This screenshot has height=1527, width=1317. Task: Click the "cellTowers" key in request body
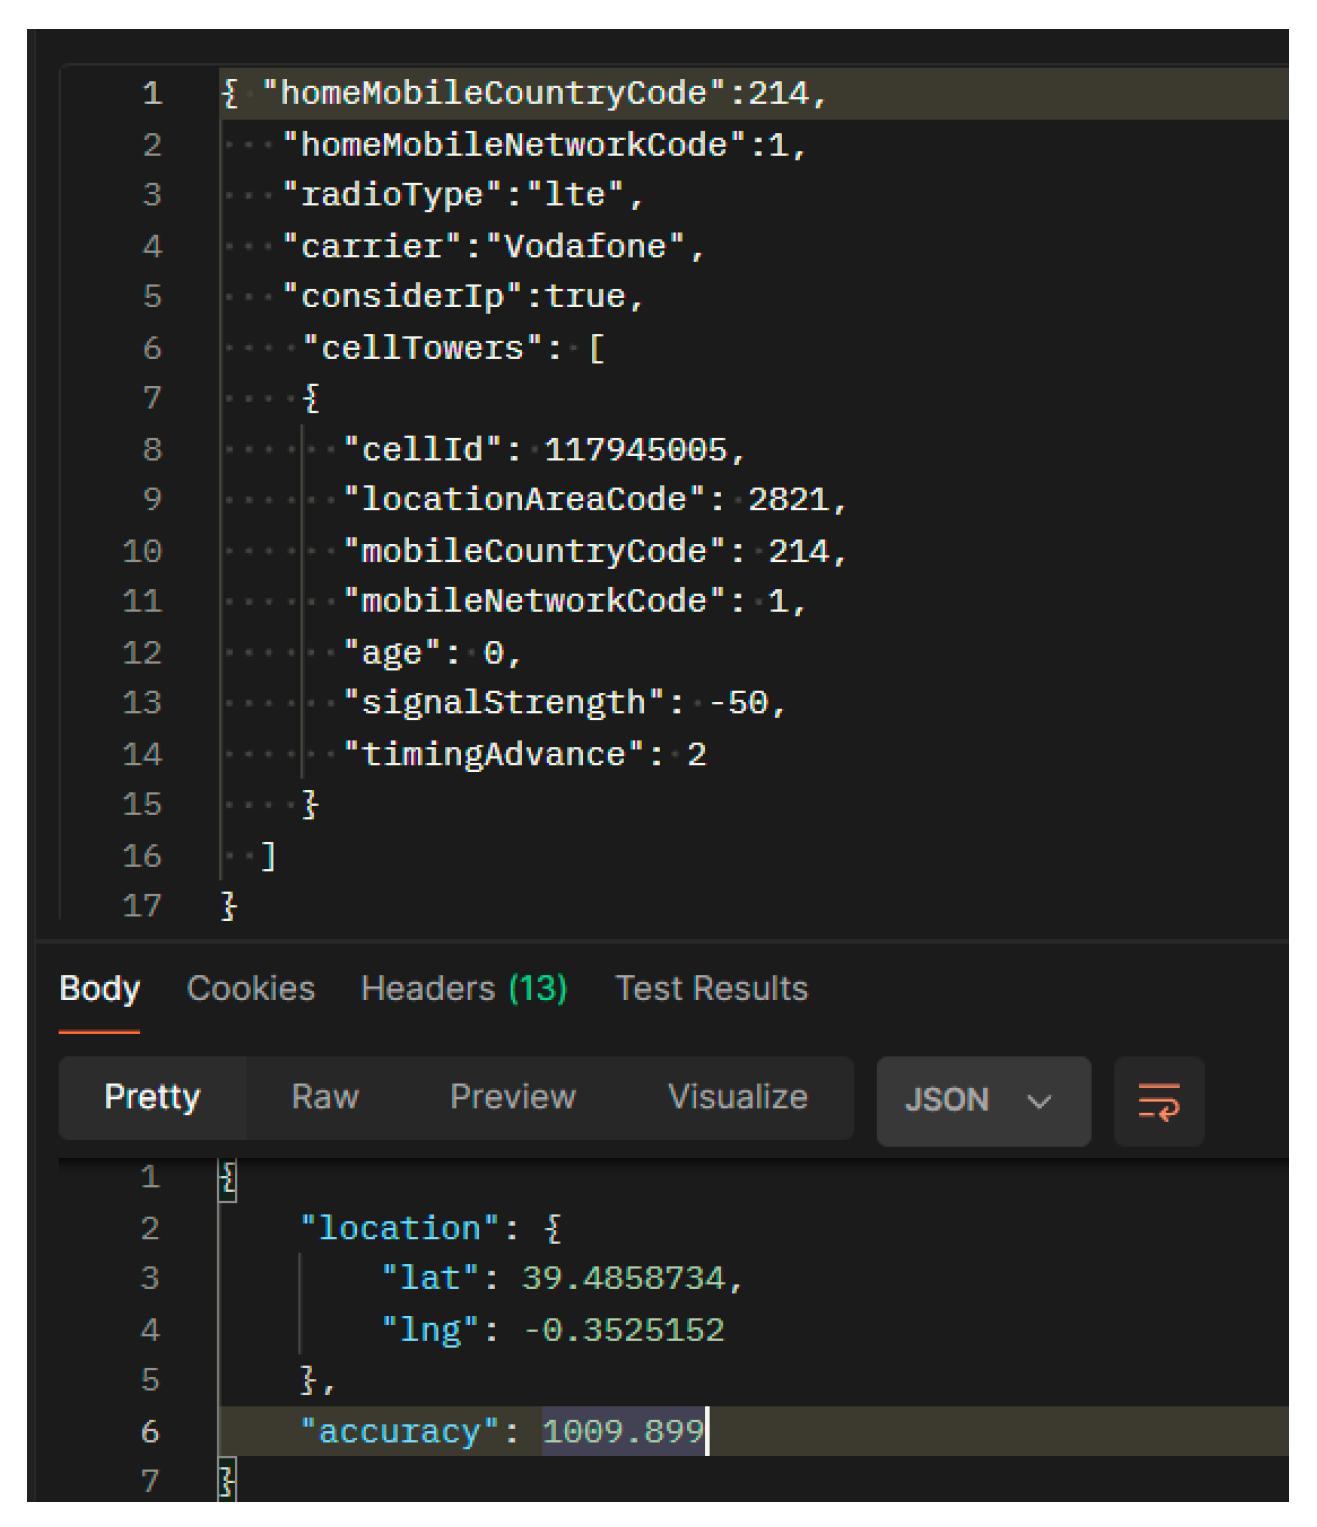[422, 348]
